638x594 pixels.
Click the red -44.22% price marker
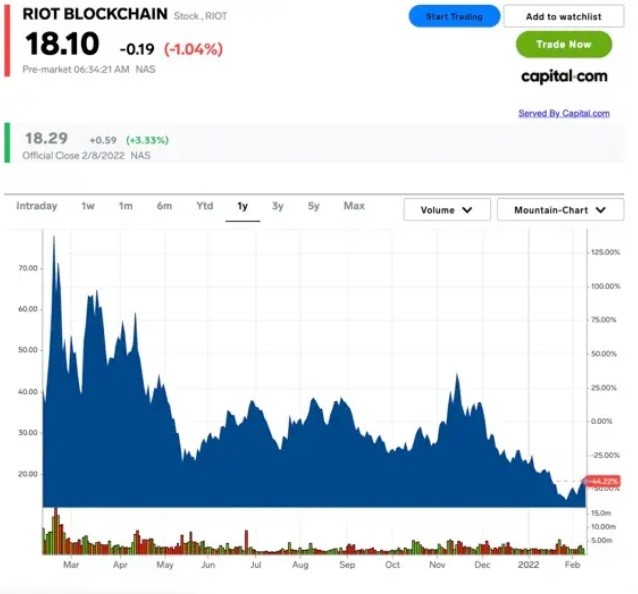(x=603, y=481)
